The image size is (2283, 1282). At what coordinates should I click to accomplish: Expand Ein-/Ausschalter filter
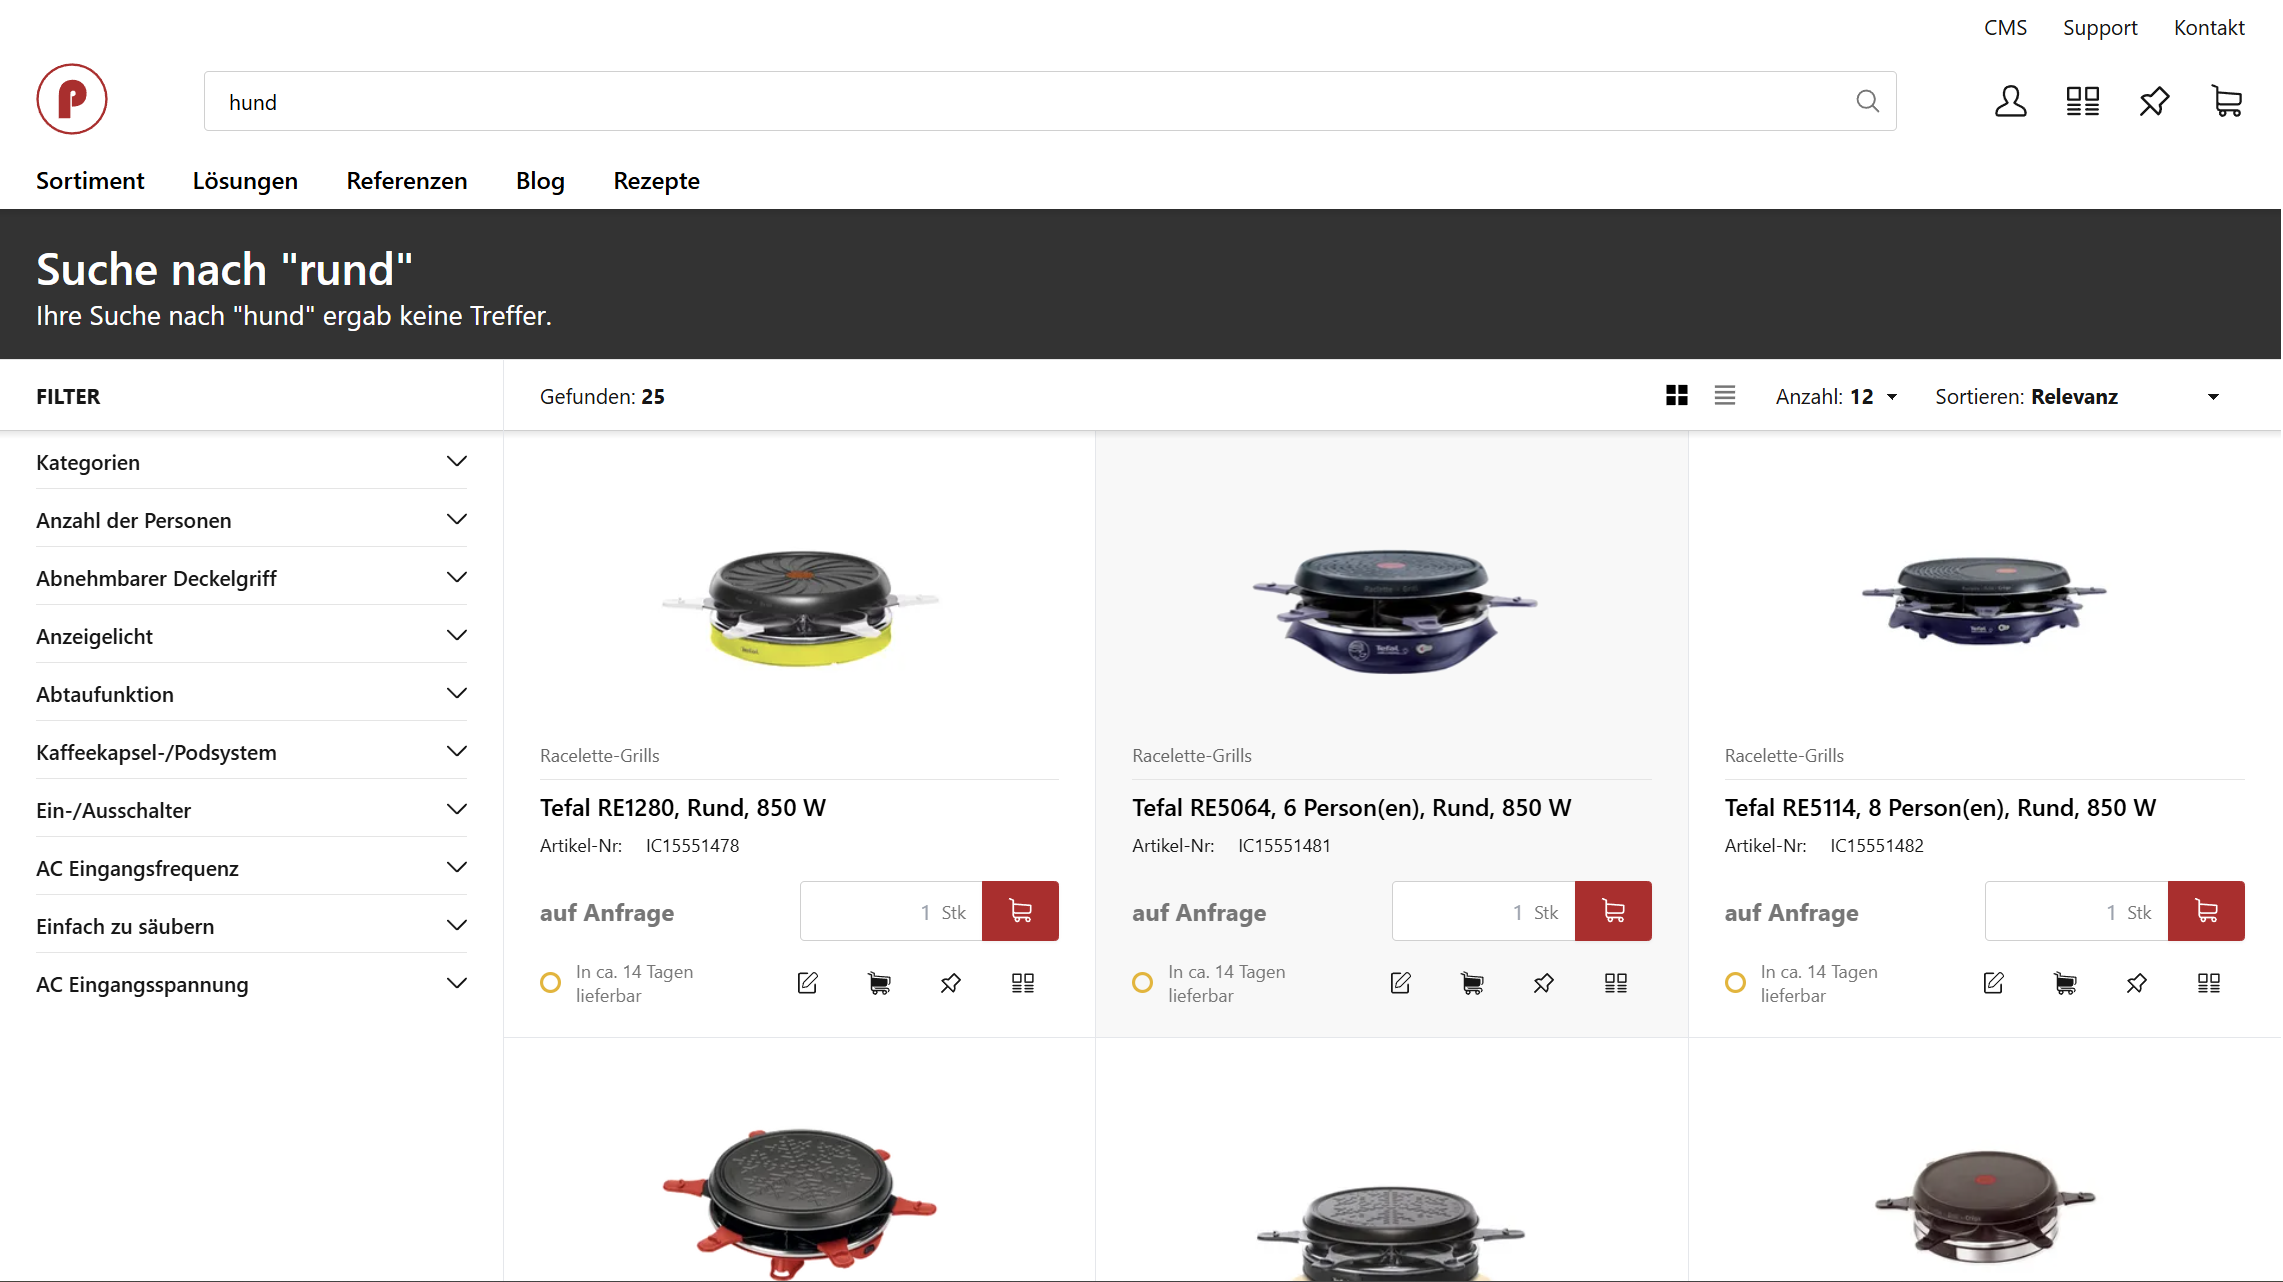coord(251,810)
